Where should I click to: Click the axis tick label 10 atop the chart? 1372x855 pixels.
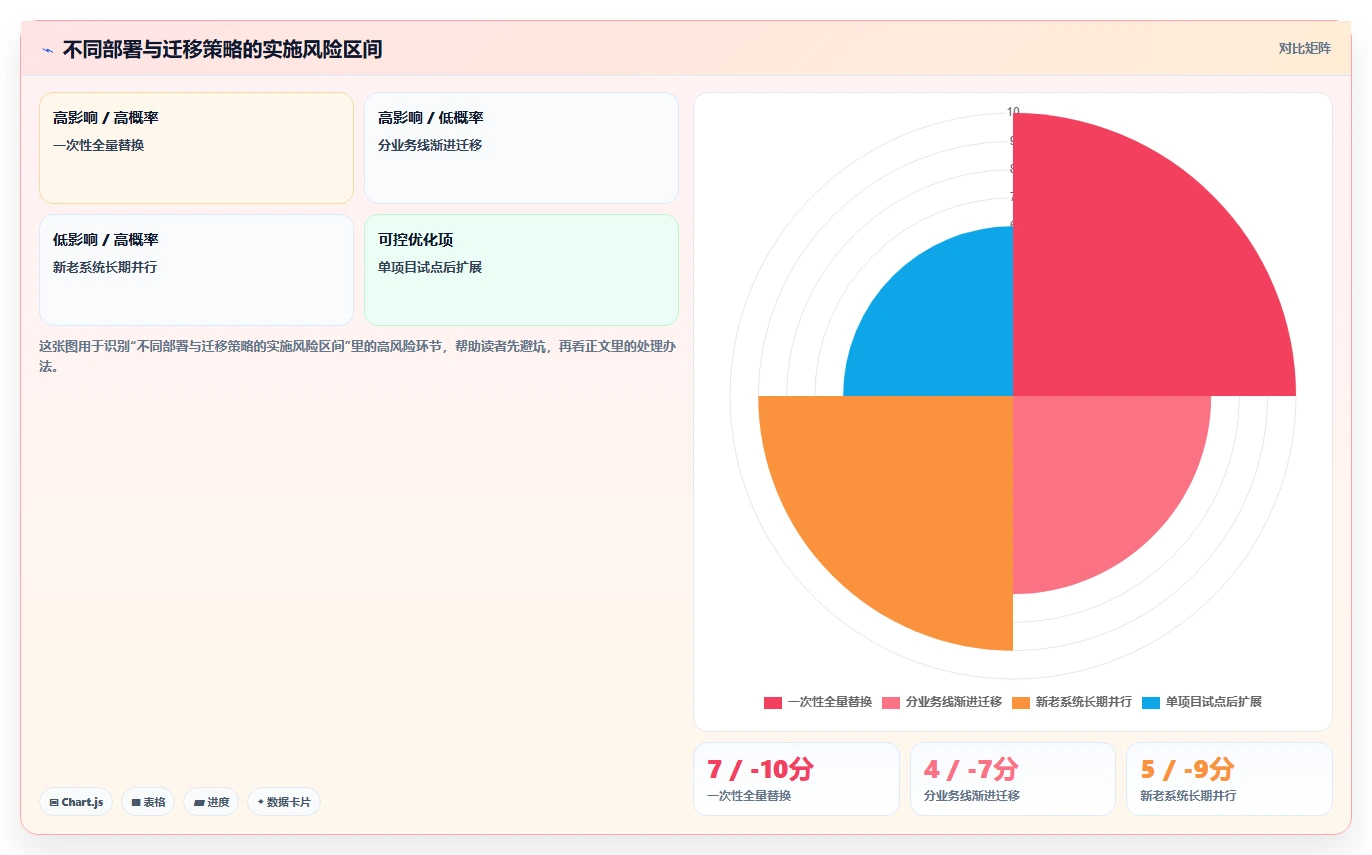pyautogui.click(x=1013, y=112)
